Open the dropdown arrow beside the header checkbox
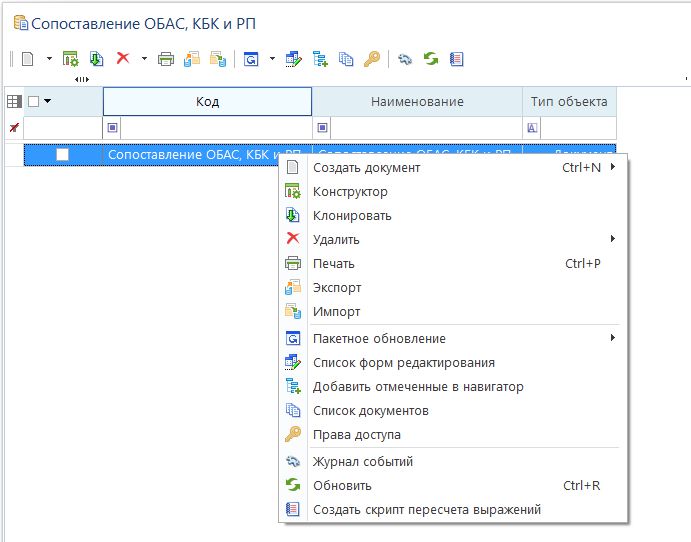The width and height of the screenshot is (691, 542). [47, 101]
